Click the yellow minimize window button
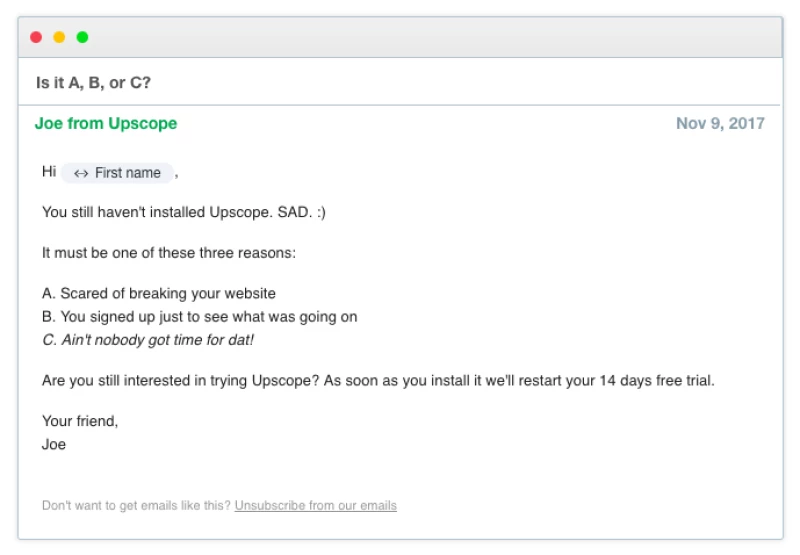800x555 pixels. click(x=59, y=37)
